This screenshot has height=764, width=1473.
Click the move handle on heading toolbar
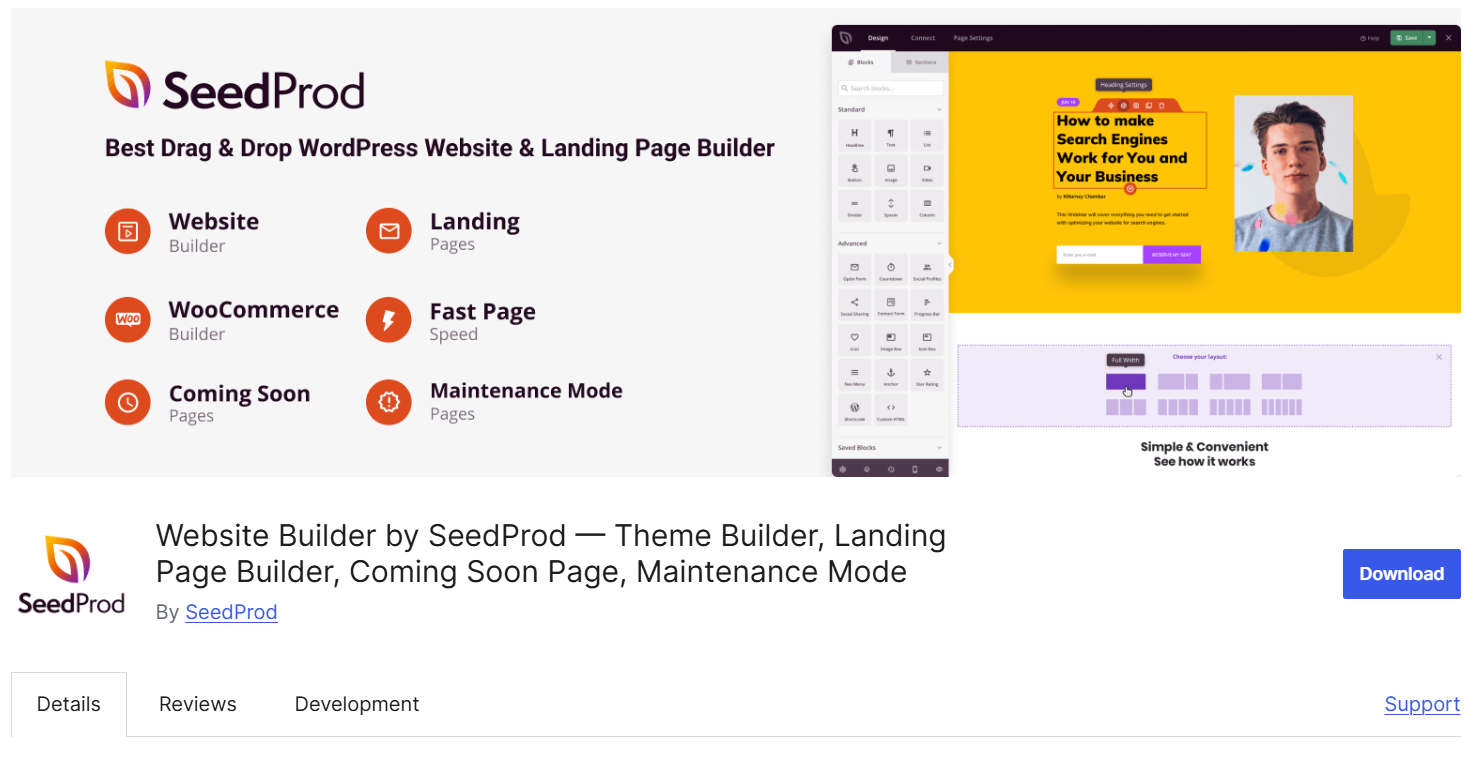click(x=1111, y=106)
